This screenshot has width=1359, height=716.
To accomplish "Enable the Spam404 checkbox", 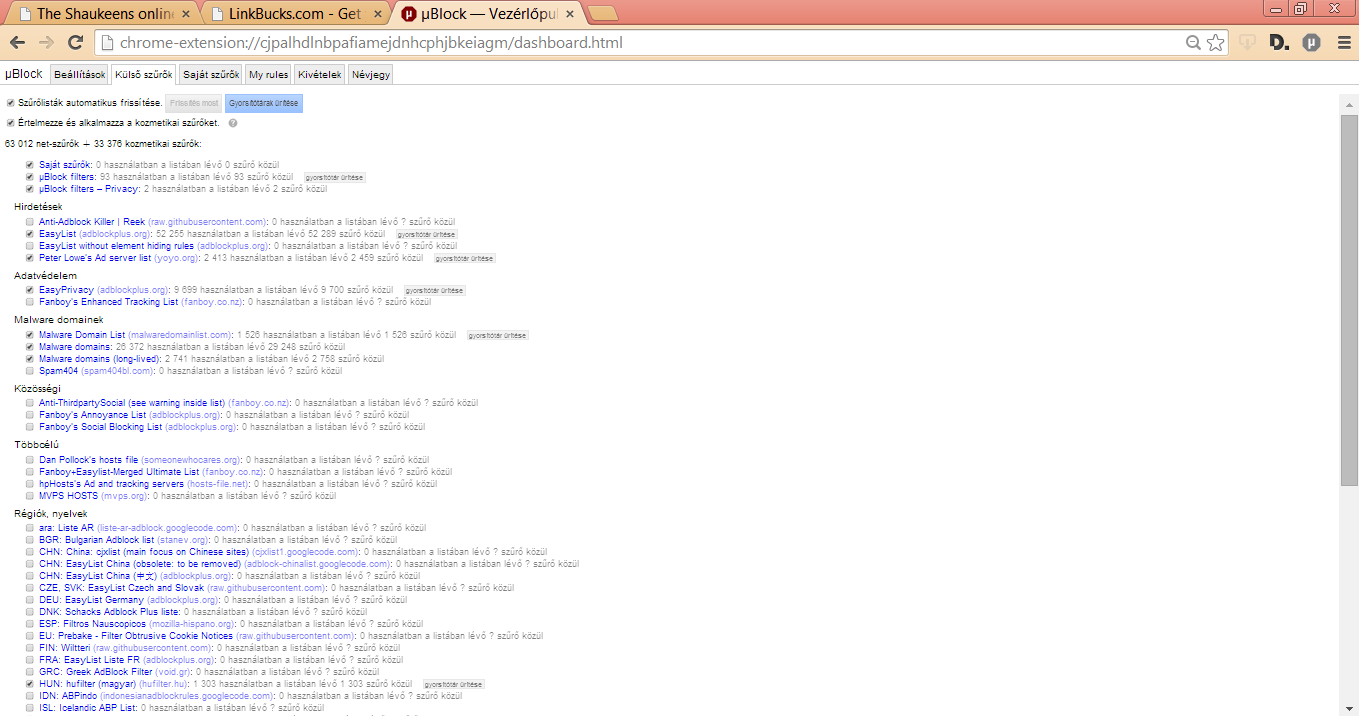I will [x=30, y=371].
